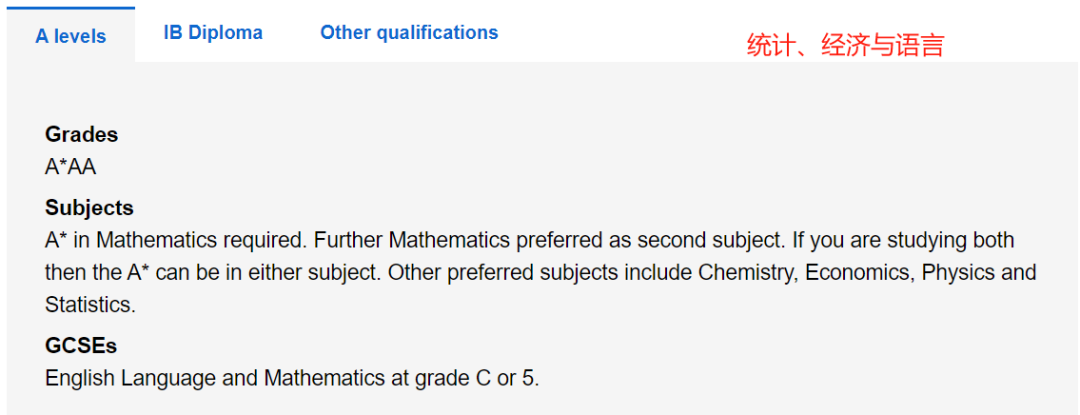Click the GCSEs heading
Image resolution: width=1080 pixels, height=415 pixels.
(81, 345)
